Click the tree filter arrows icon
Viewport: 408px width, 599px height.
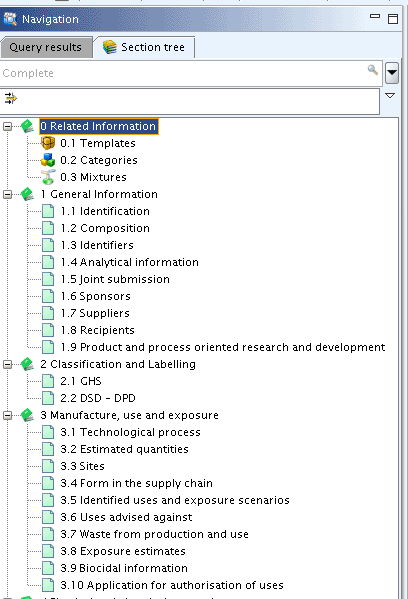coord(11,99)
